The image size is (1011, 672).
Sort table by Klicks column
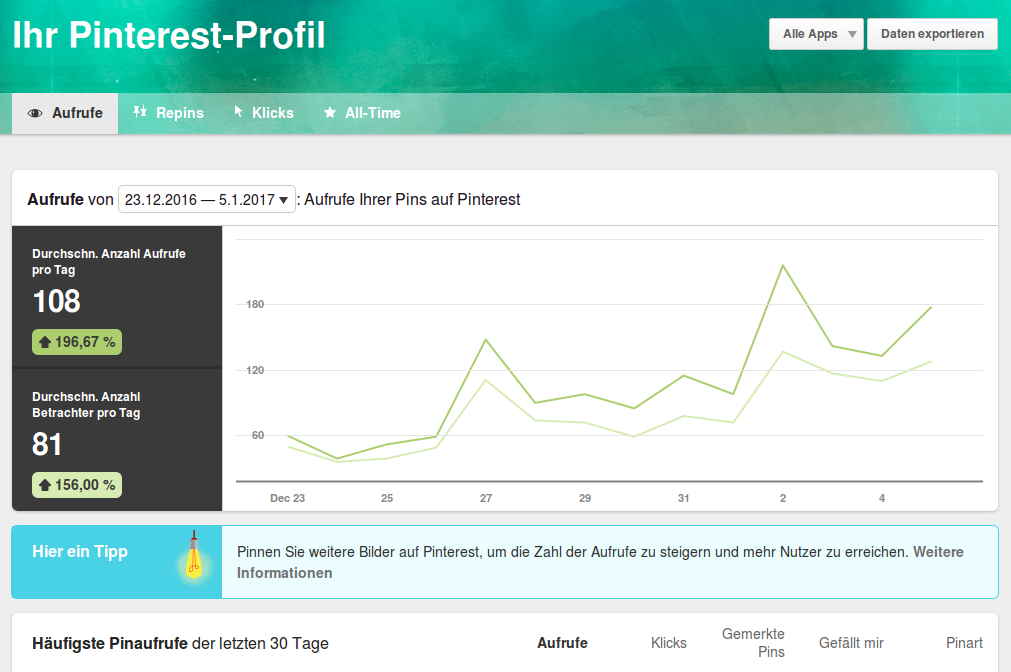[669, 643]
